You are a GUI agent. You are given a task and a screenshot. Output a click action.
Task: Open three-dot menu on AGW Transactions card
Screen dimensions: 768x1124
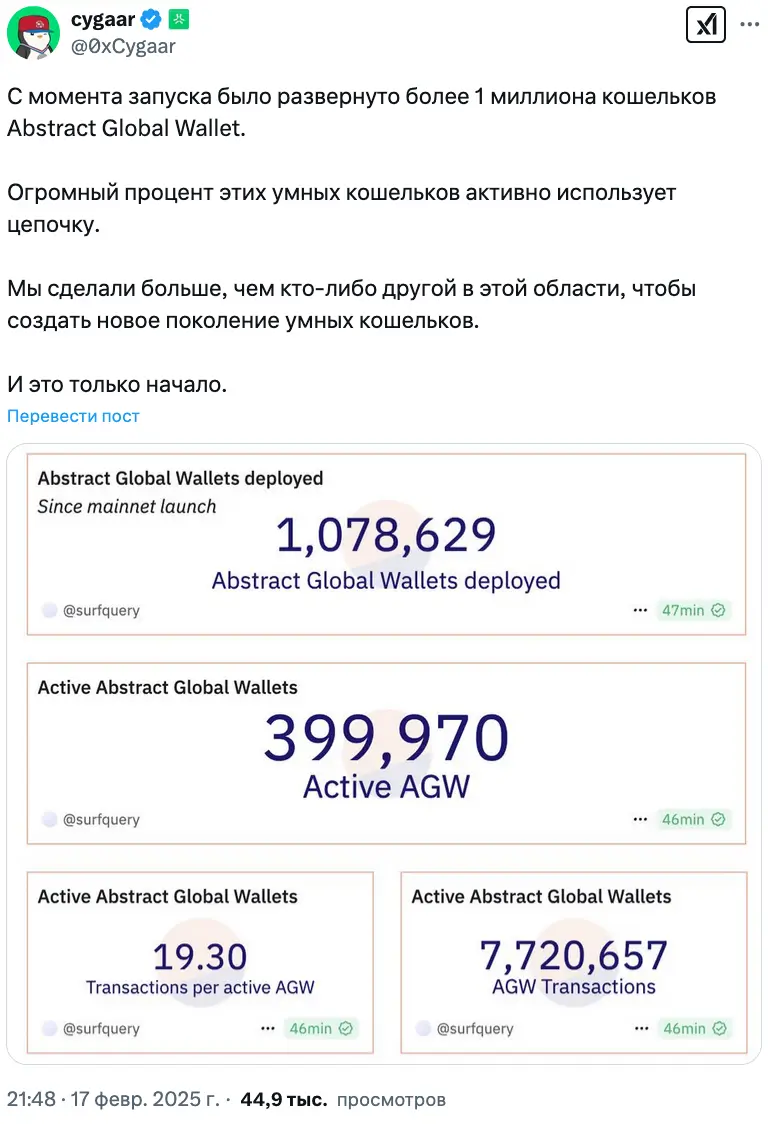[x=641, y=1028]
